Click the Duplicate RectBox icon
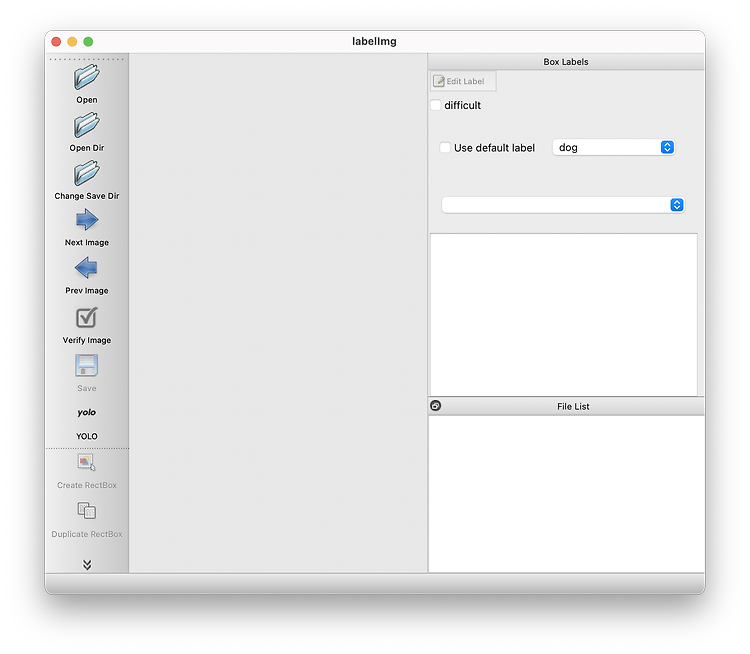750x654 pixels. pyautogui.click(x=87, y=510)
